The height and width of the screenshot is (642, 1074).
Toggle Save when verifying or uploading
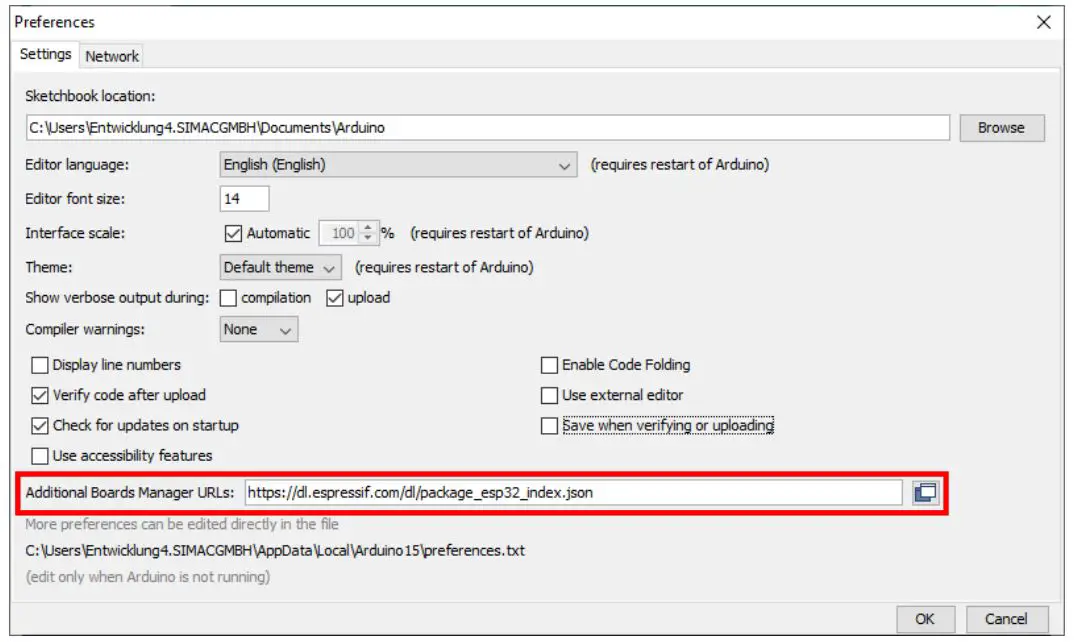(x=549, y=425)
